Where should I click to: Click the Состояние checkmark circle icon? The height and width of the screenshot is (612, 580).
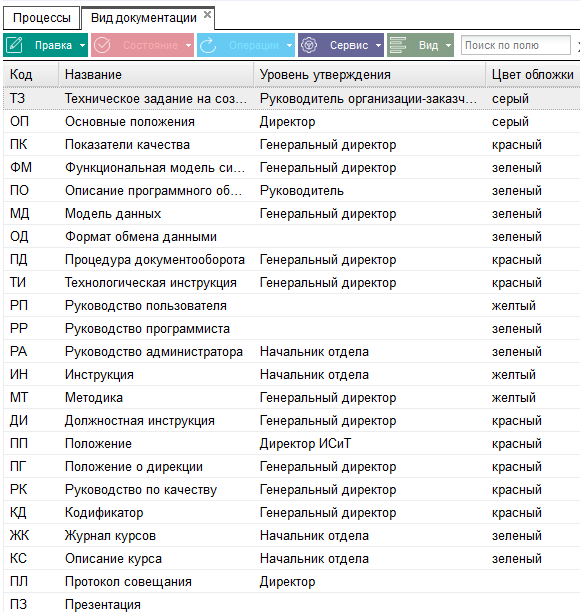[102, 45]
